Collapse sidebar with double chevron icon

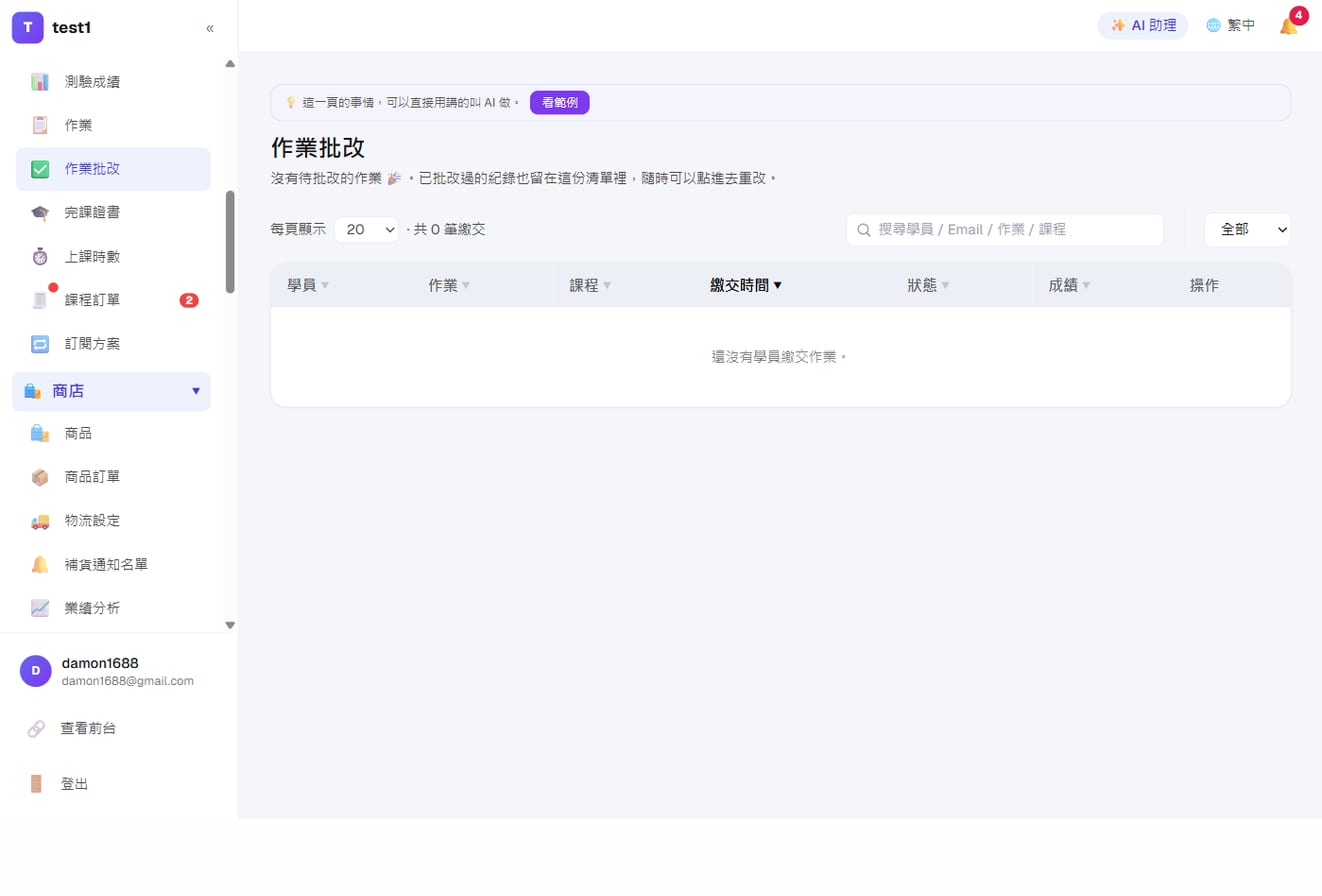tap(210, 28)
